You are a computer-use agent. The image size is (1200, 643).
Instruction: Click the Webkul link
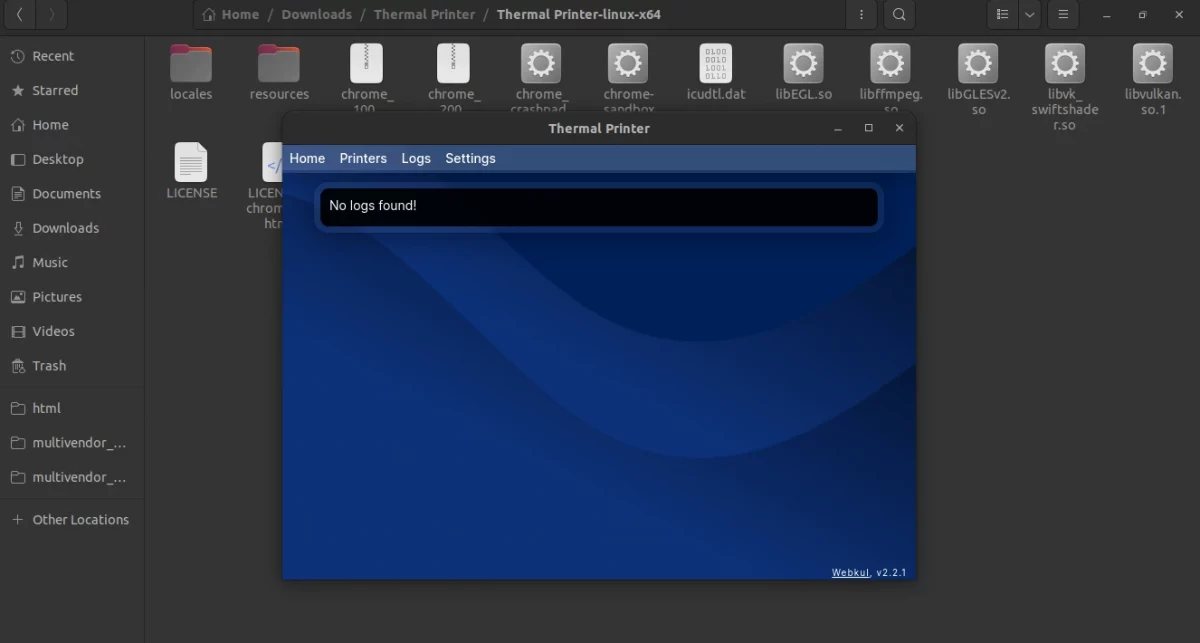850,572
